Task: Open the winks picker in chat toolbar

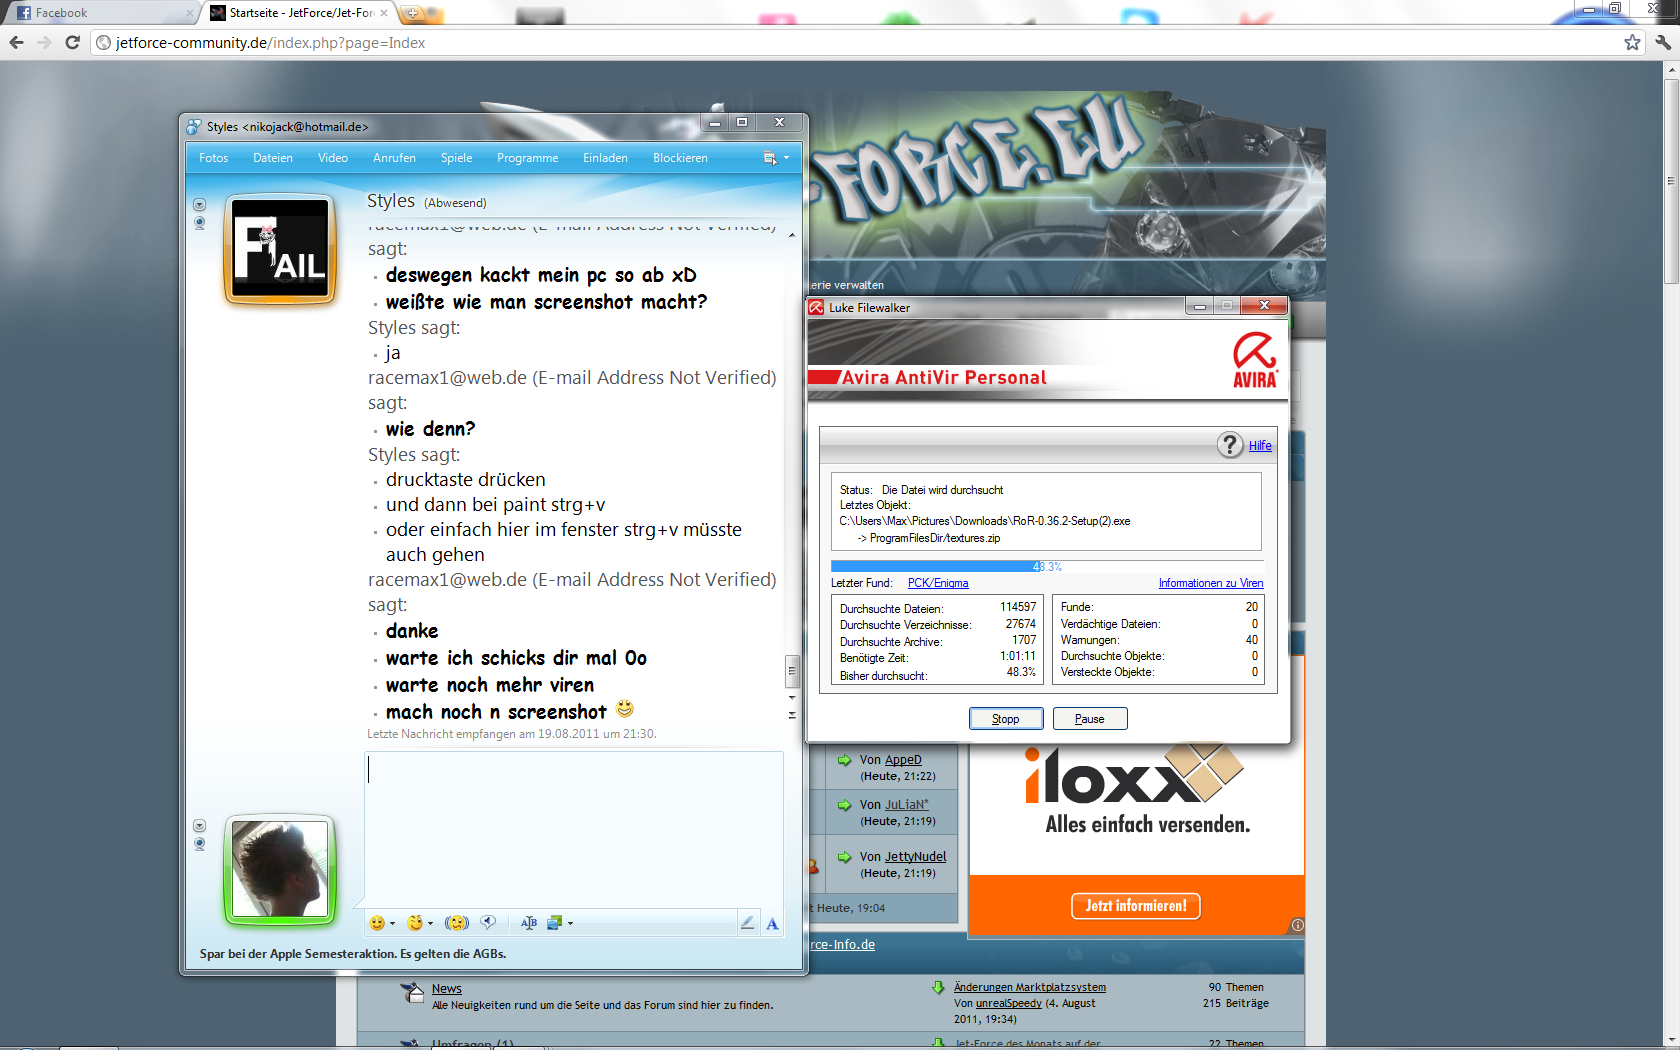Action: 415,923
